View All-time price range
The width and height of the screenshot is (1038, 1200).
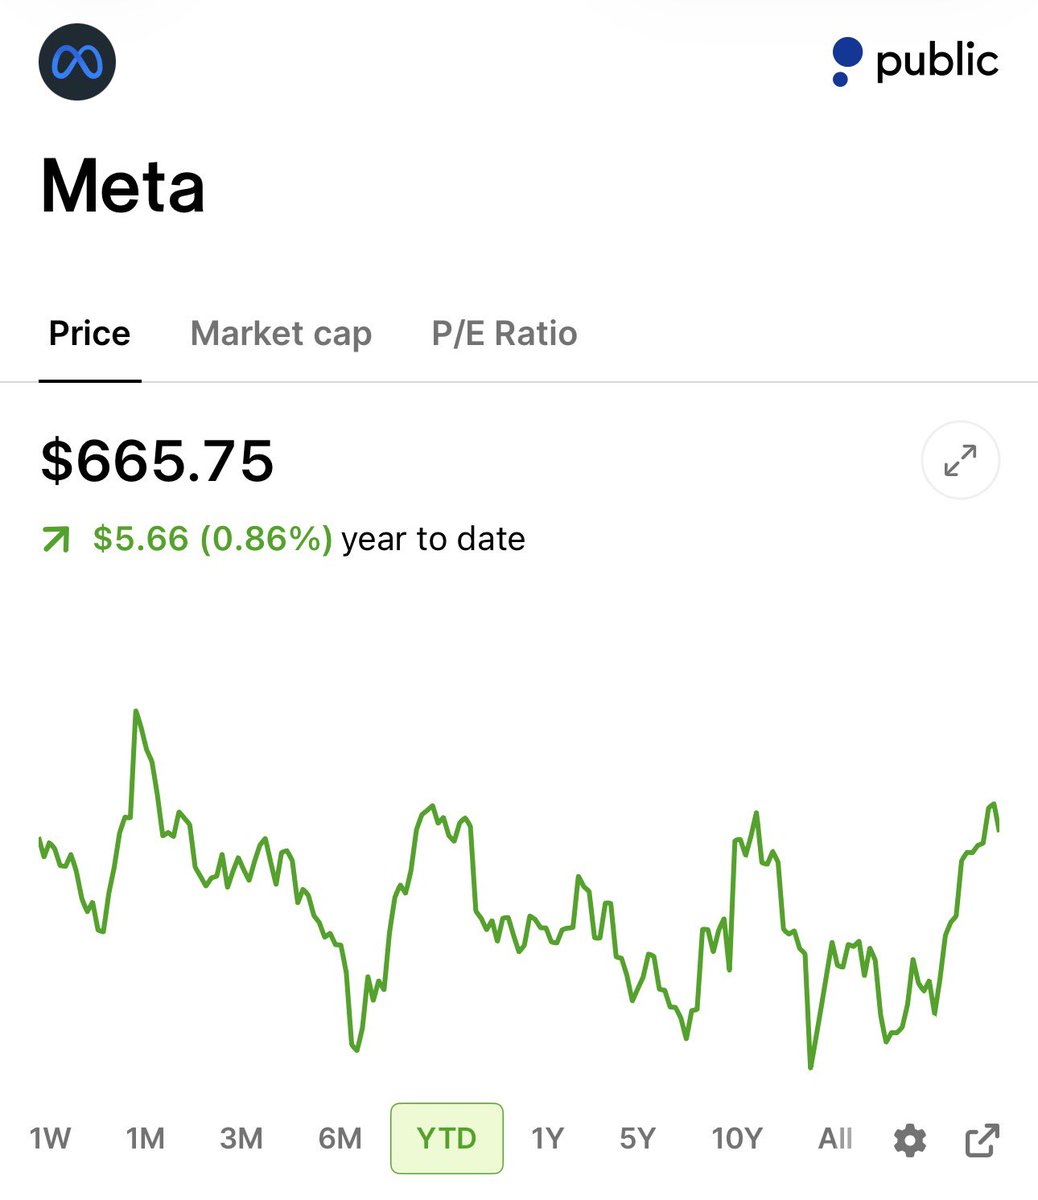[x=835, y=1138]
